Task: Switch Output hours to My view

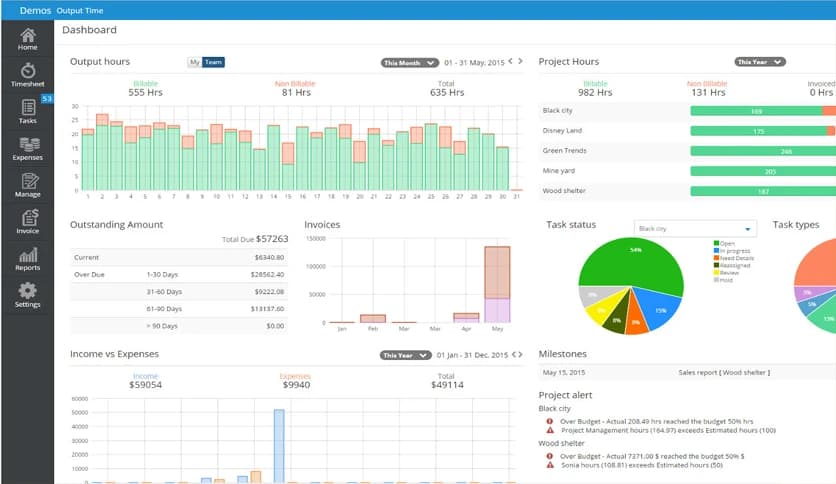Action: click(194, 62)
